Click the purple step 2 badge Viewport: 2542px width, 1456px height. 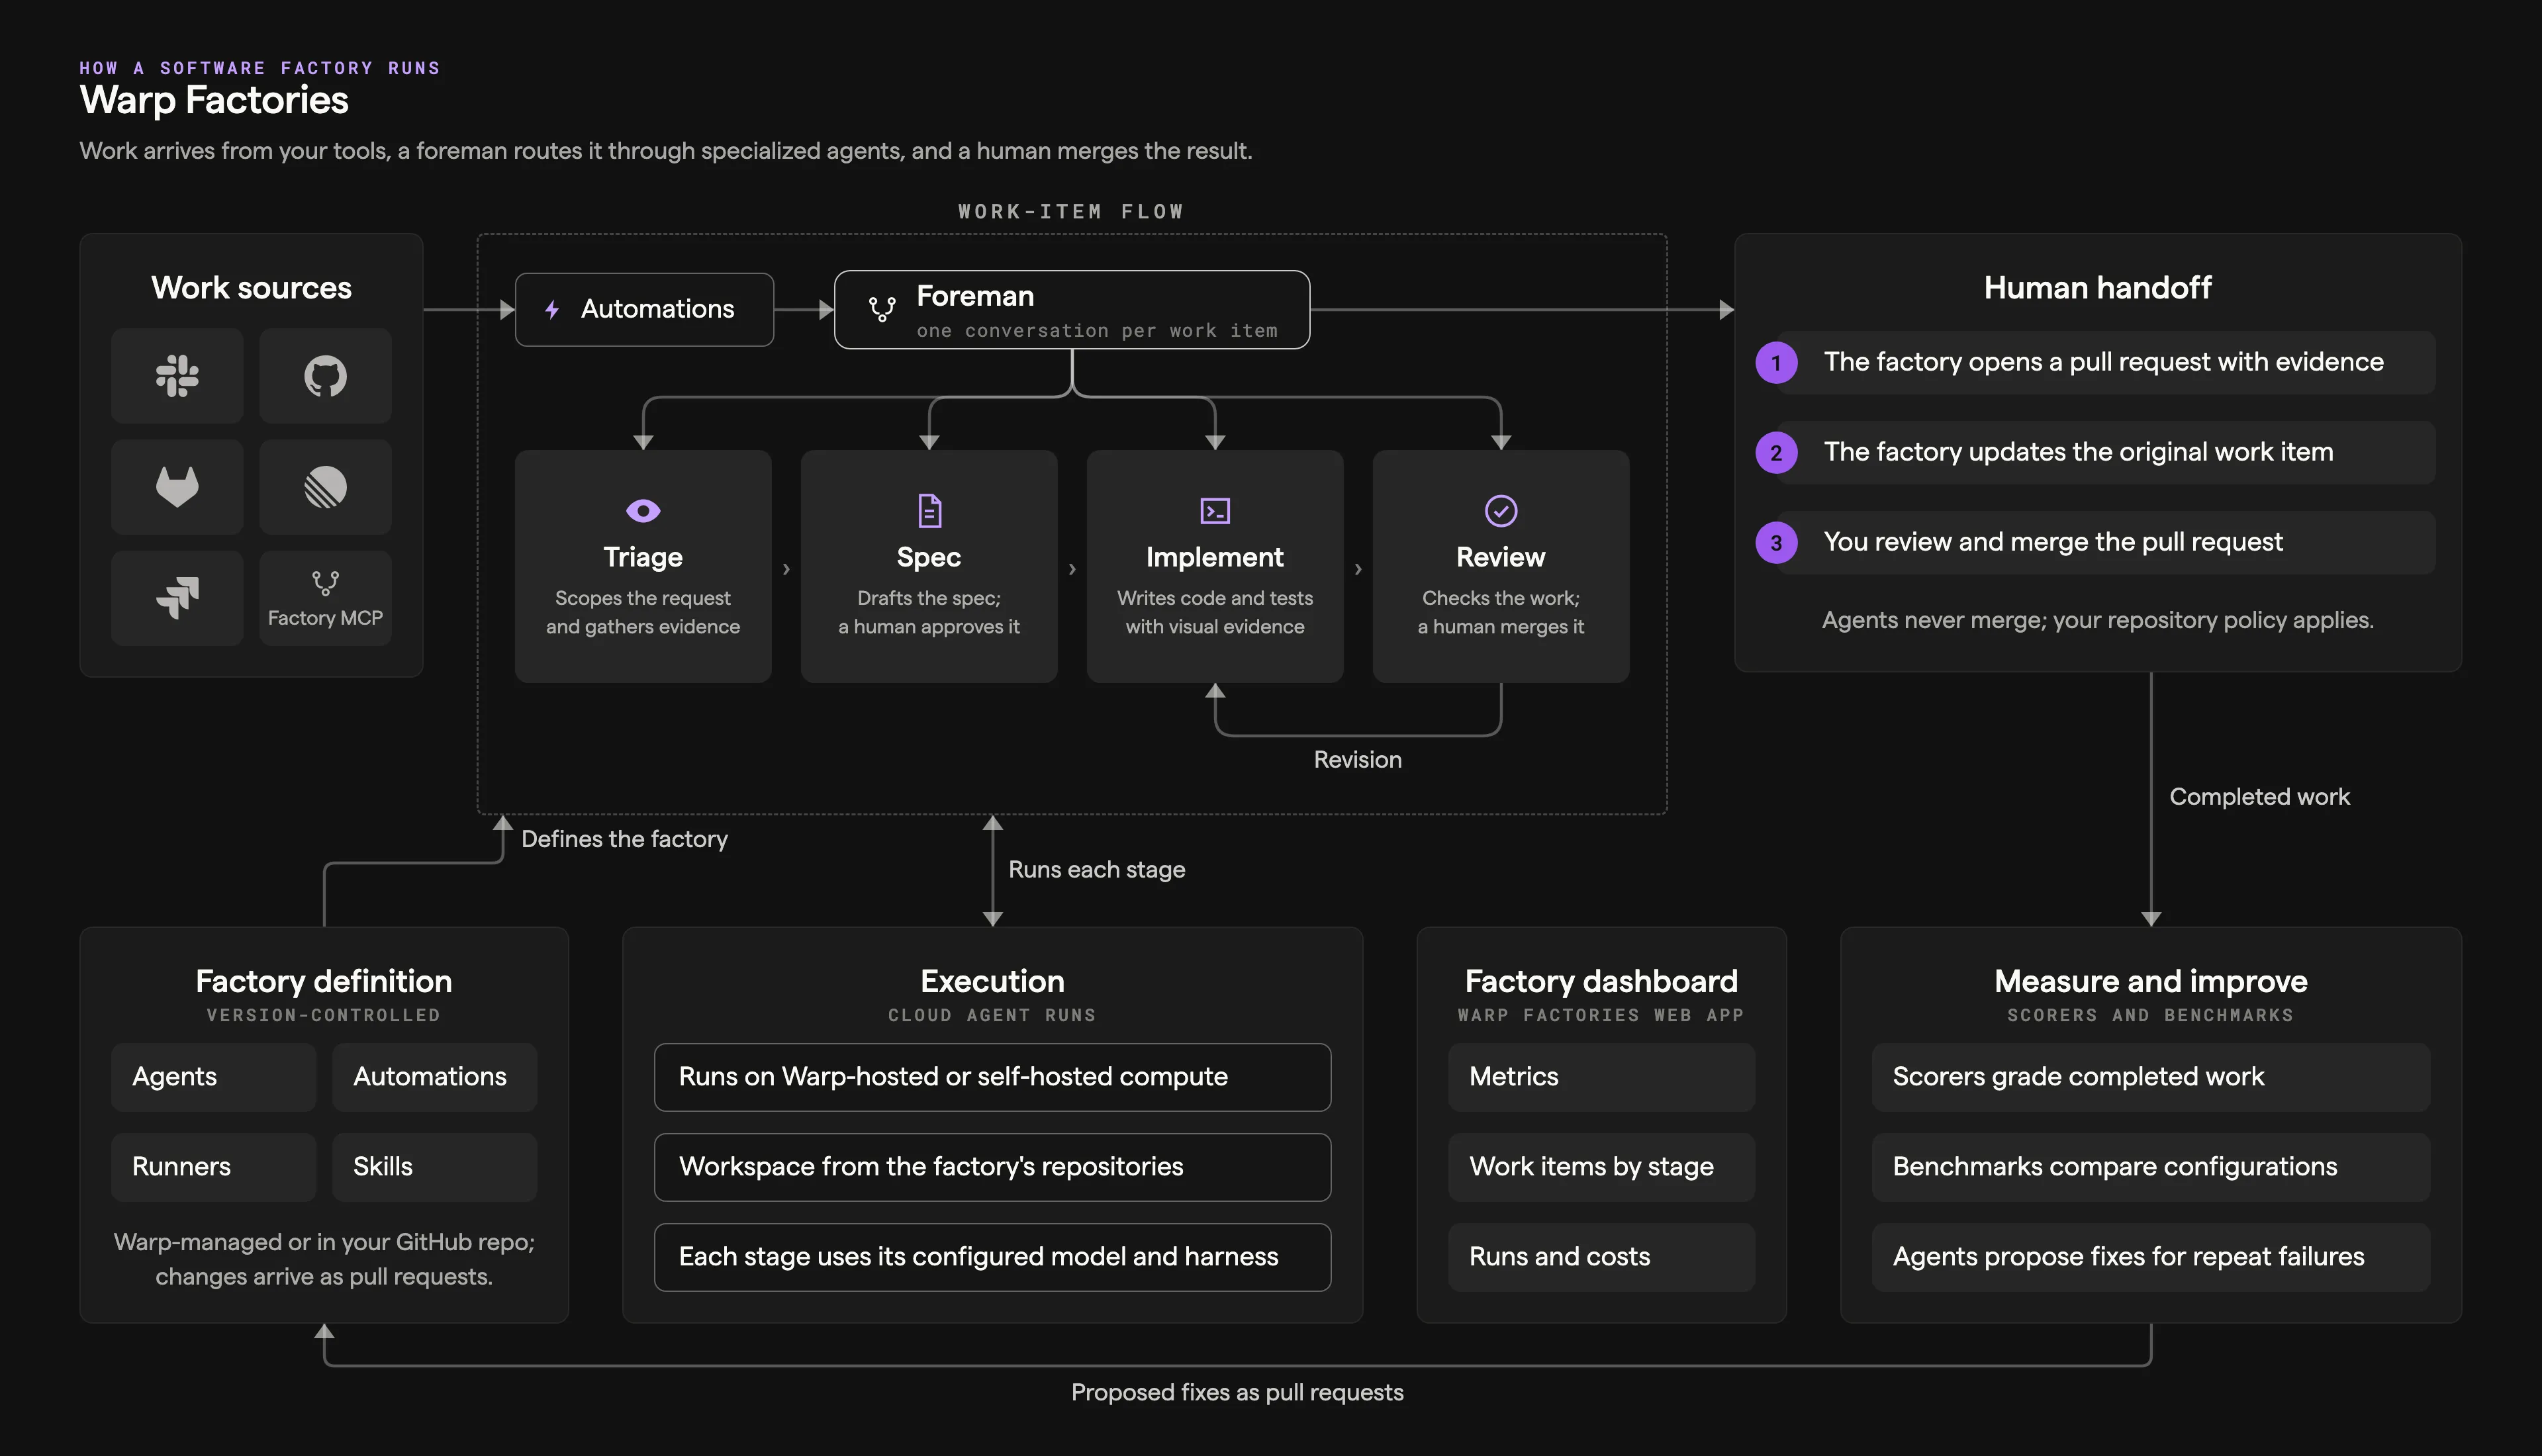point(1776,453)
